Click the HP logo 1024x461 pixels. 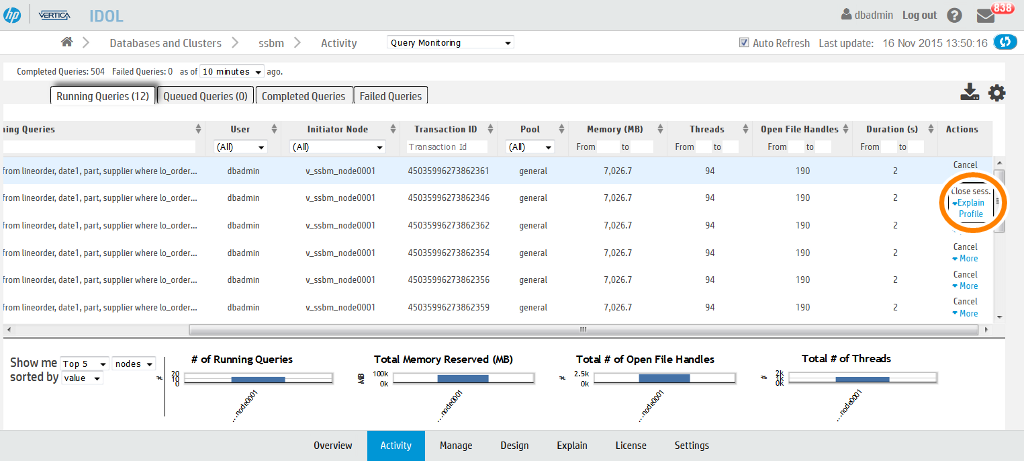tap(14, 15)
